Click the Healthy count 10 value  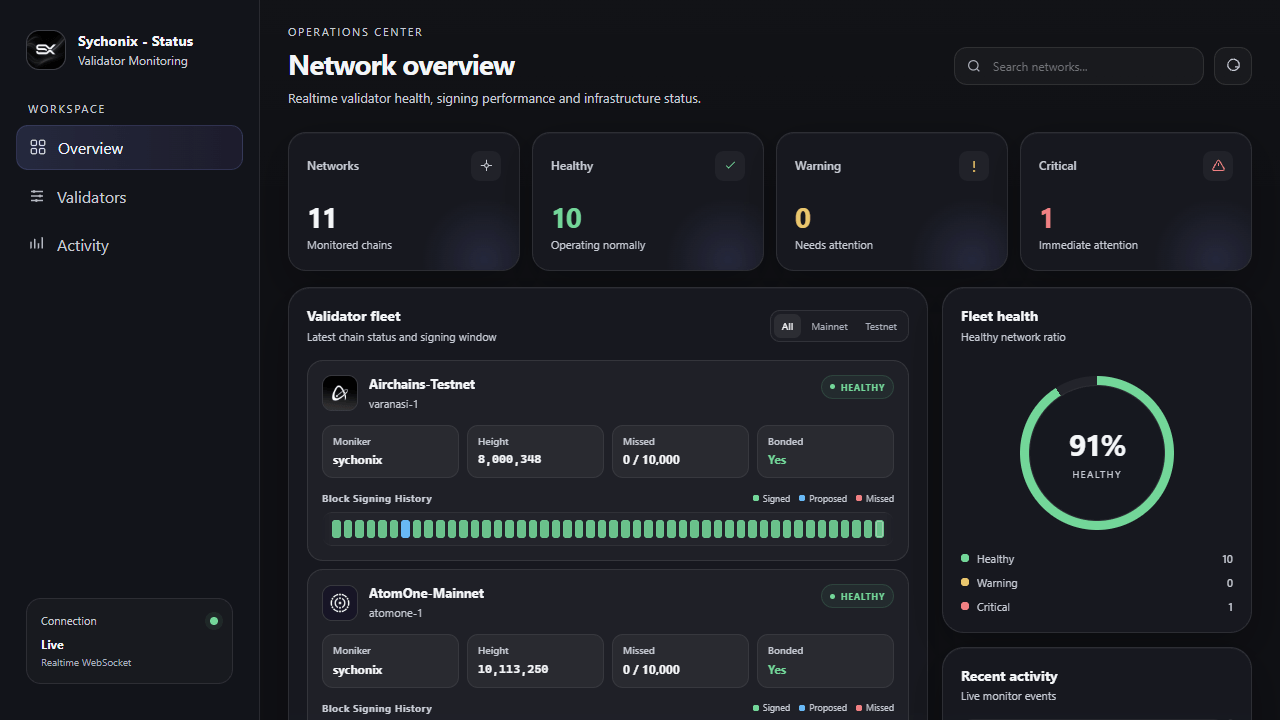pyautogui.click(x=566, y=218)
